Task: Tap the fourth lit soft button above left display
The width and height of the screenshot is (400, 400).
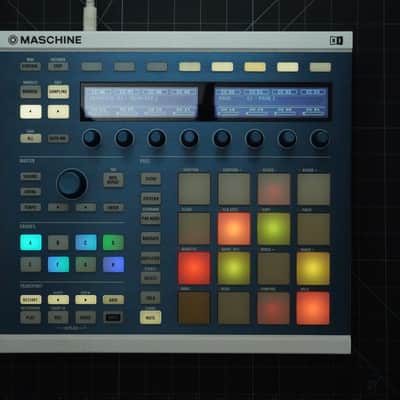Action: pyautogui.click(x=189, y=67)
